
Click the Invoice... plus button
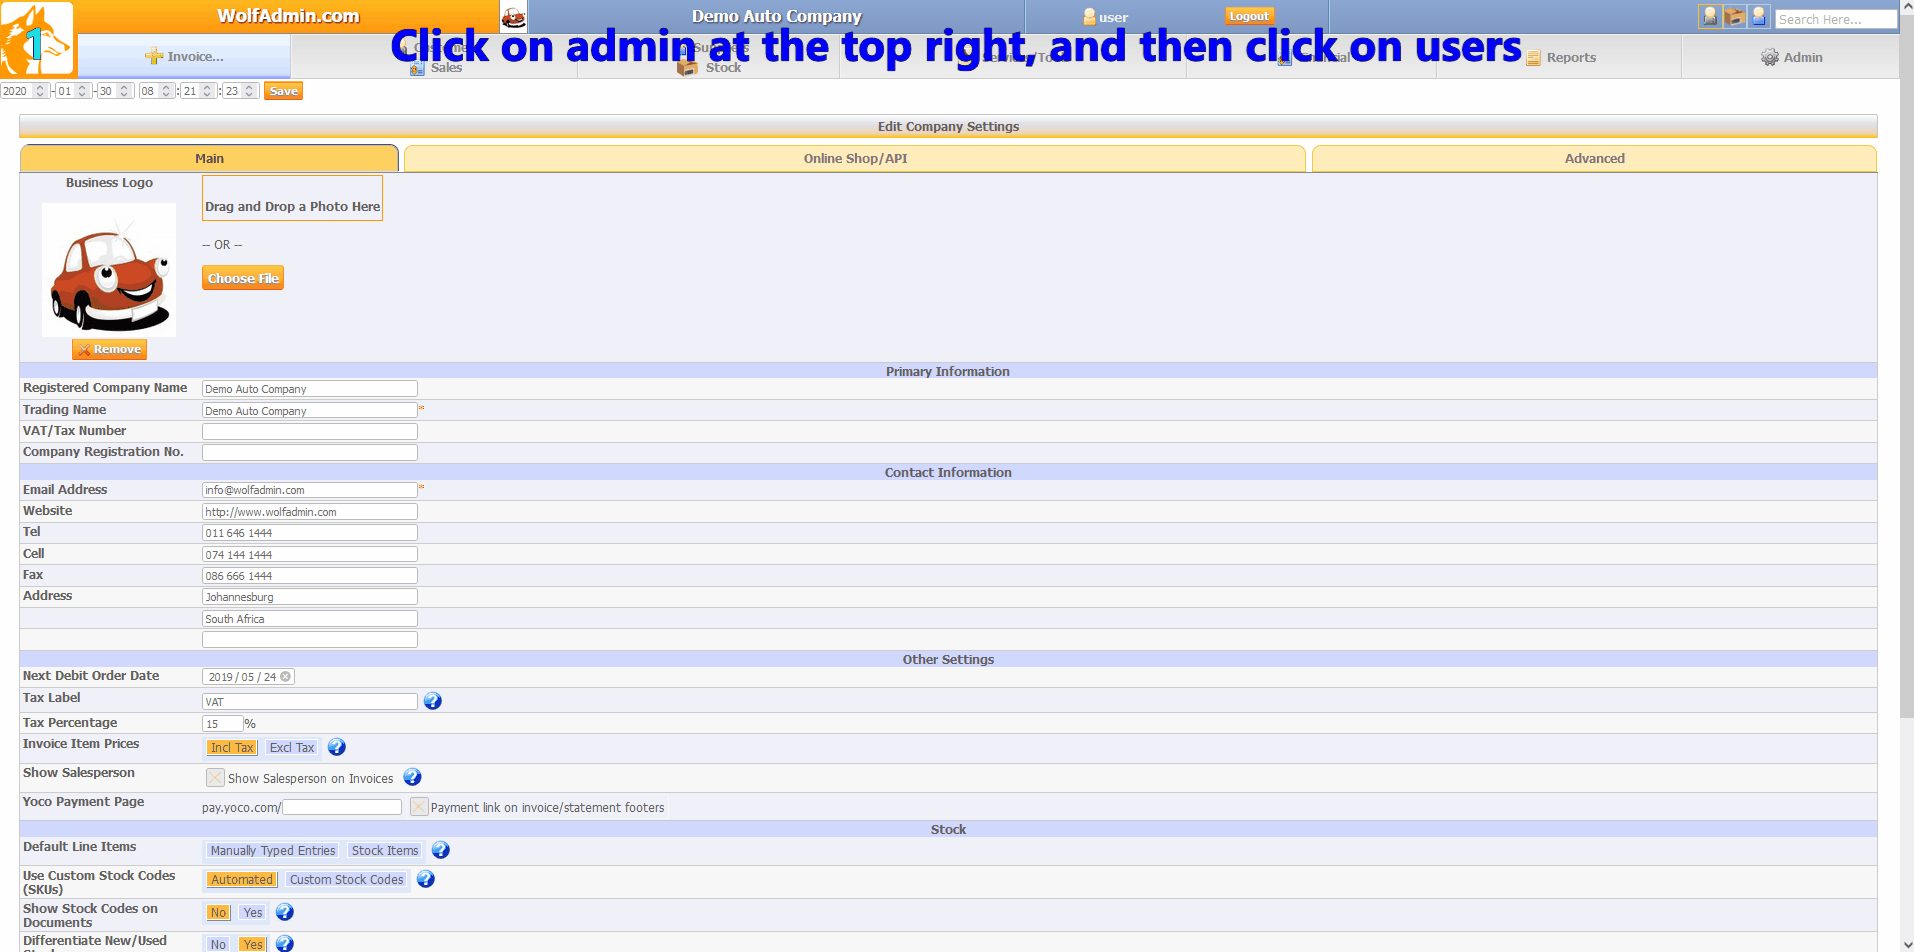[x=185, y=56]
